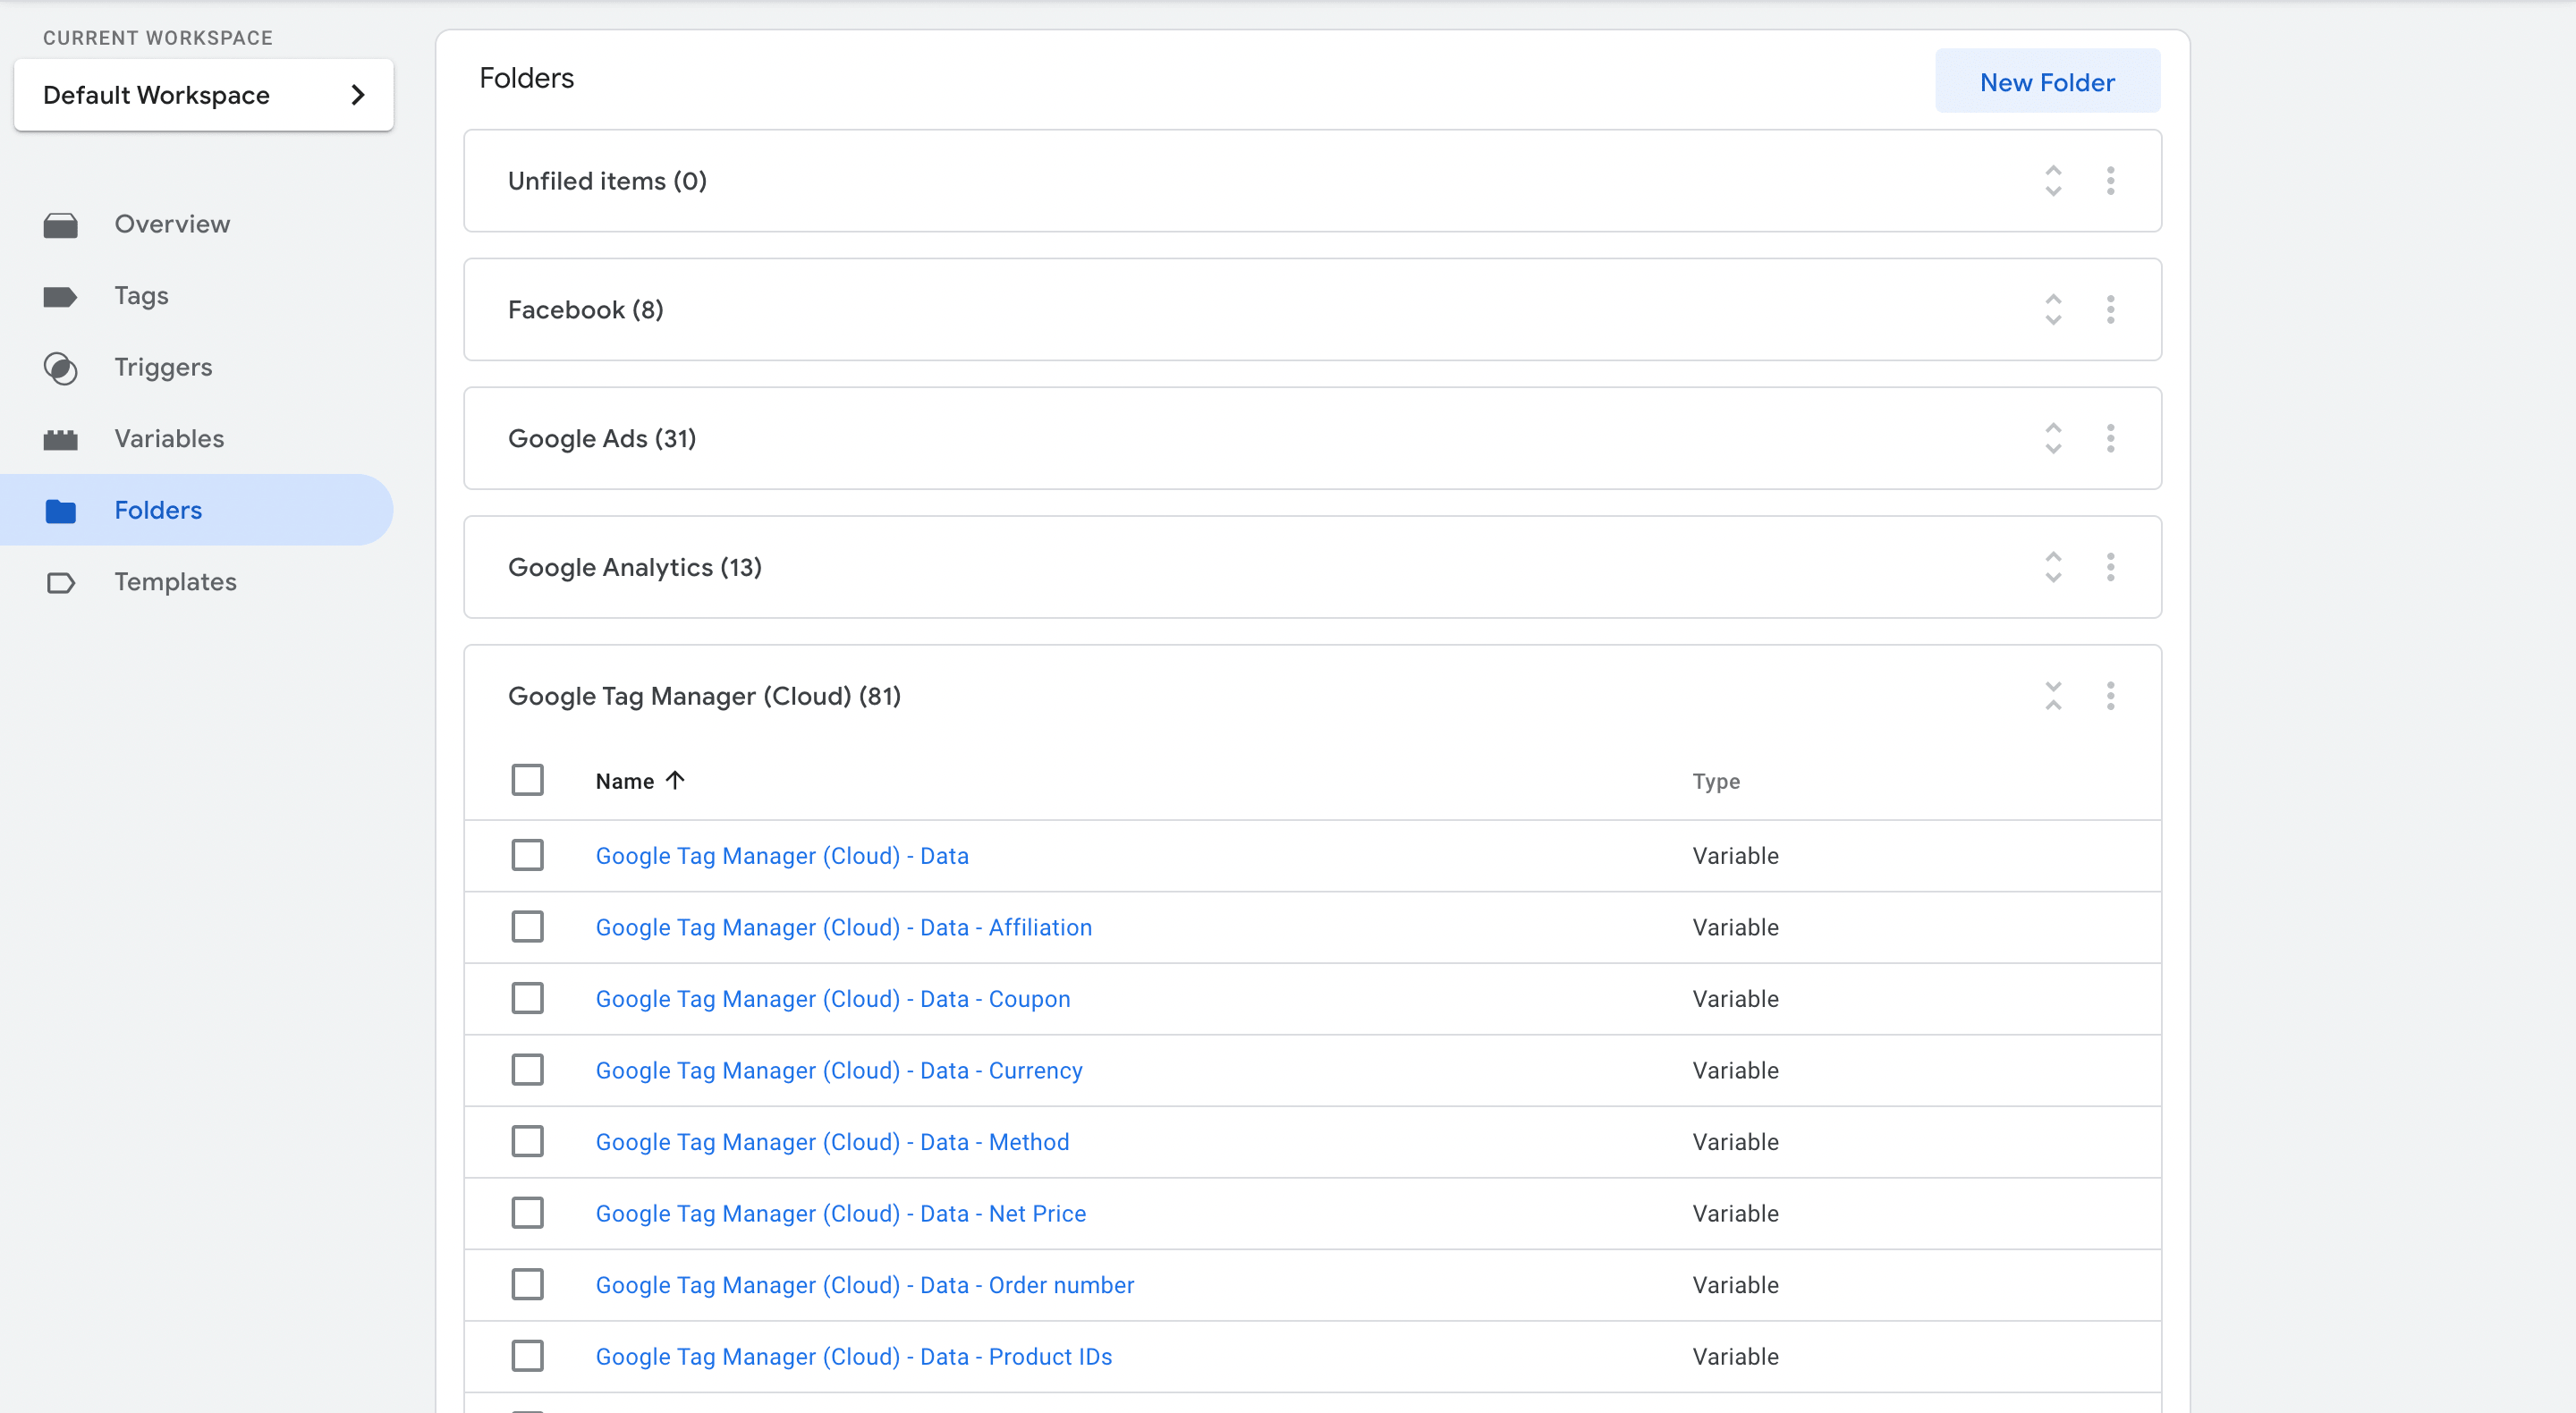Click the blue Folders icon
The image size is (2576, 1413).
(x=60, y=511)
